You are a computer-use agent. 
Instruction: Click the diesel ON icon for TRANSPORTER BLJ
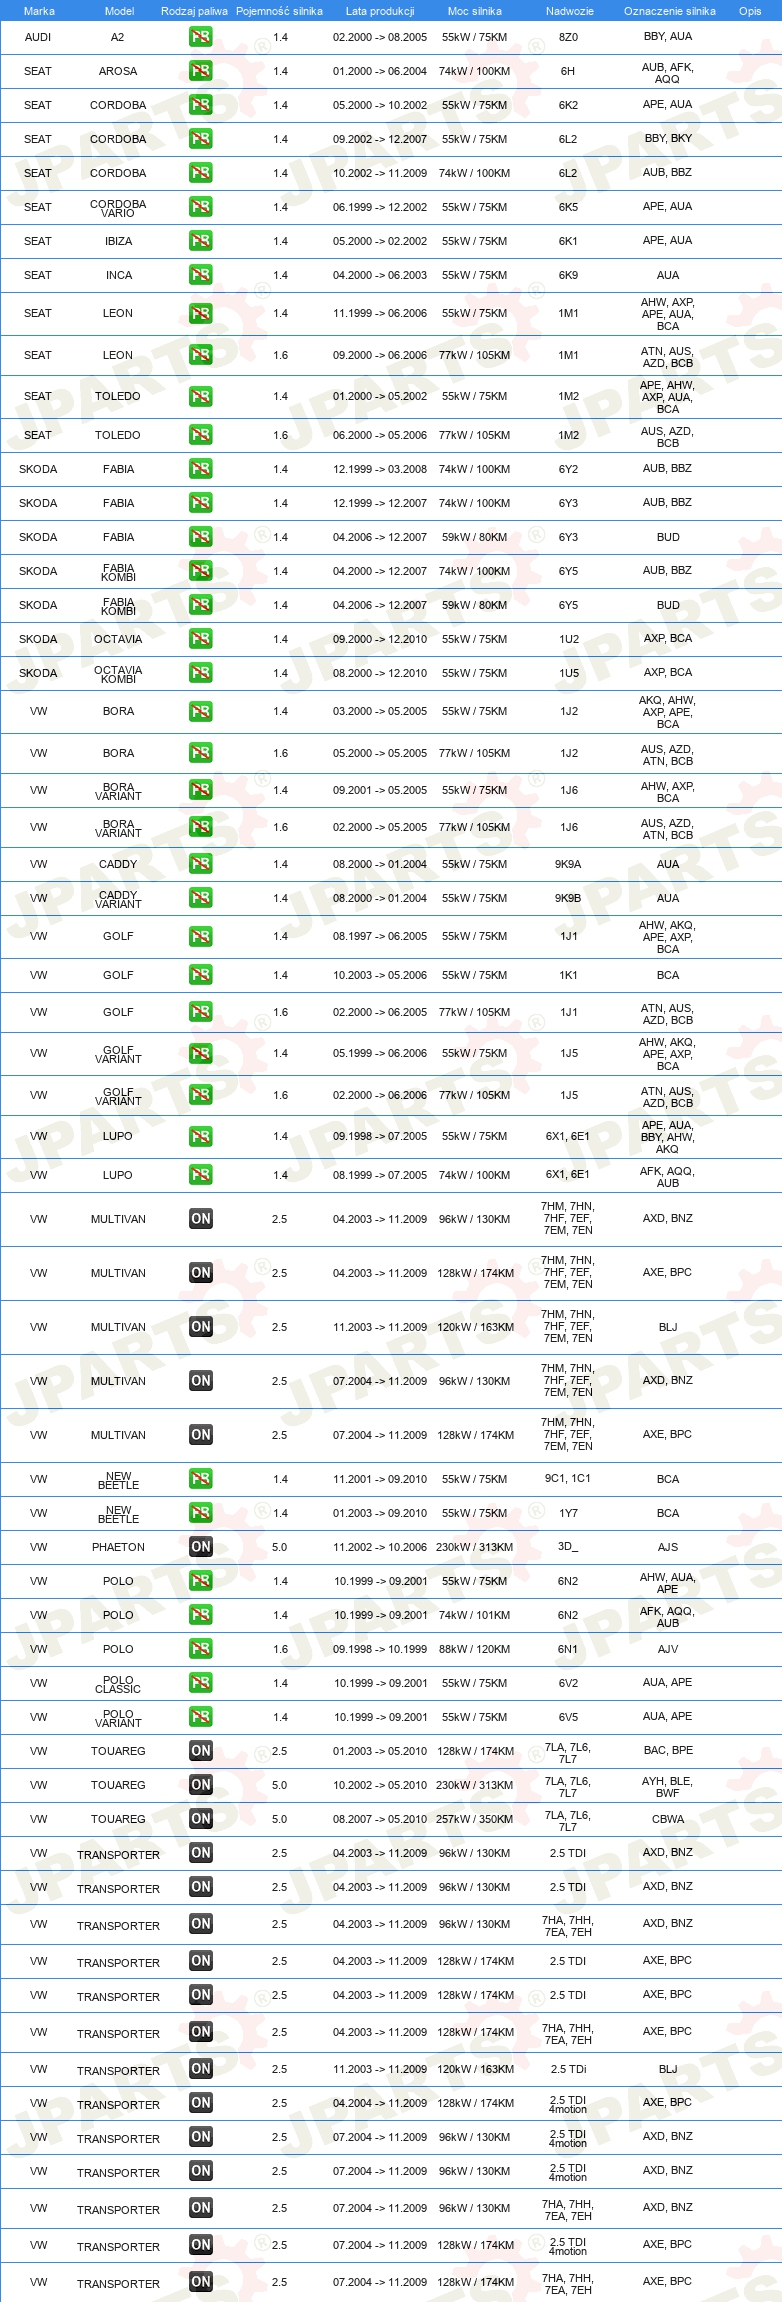(200, 2069)
